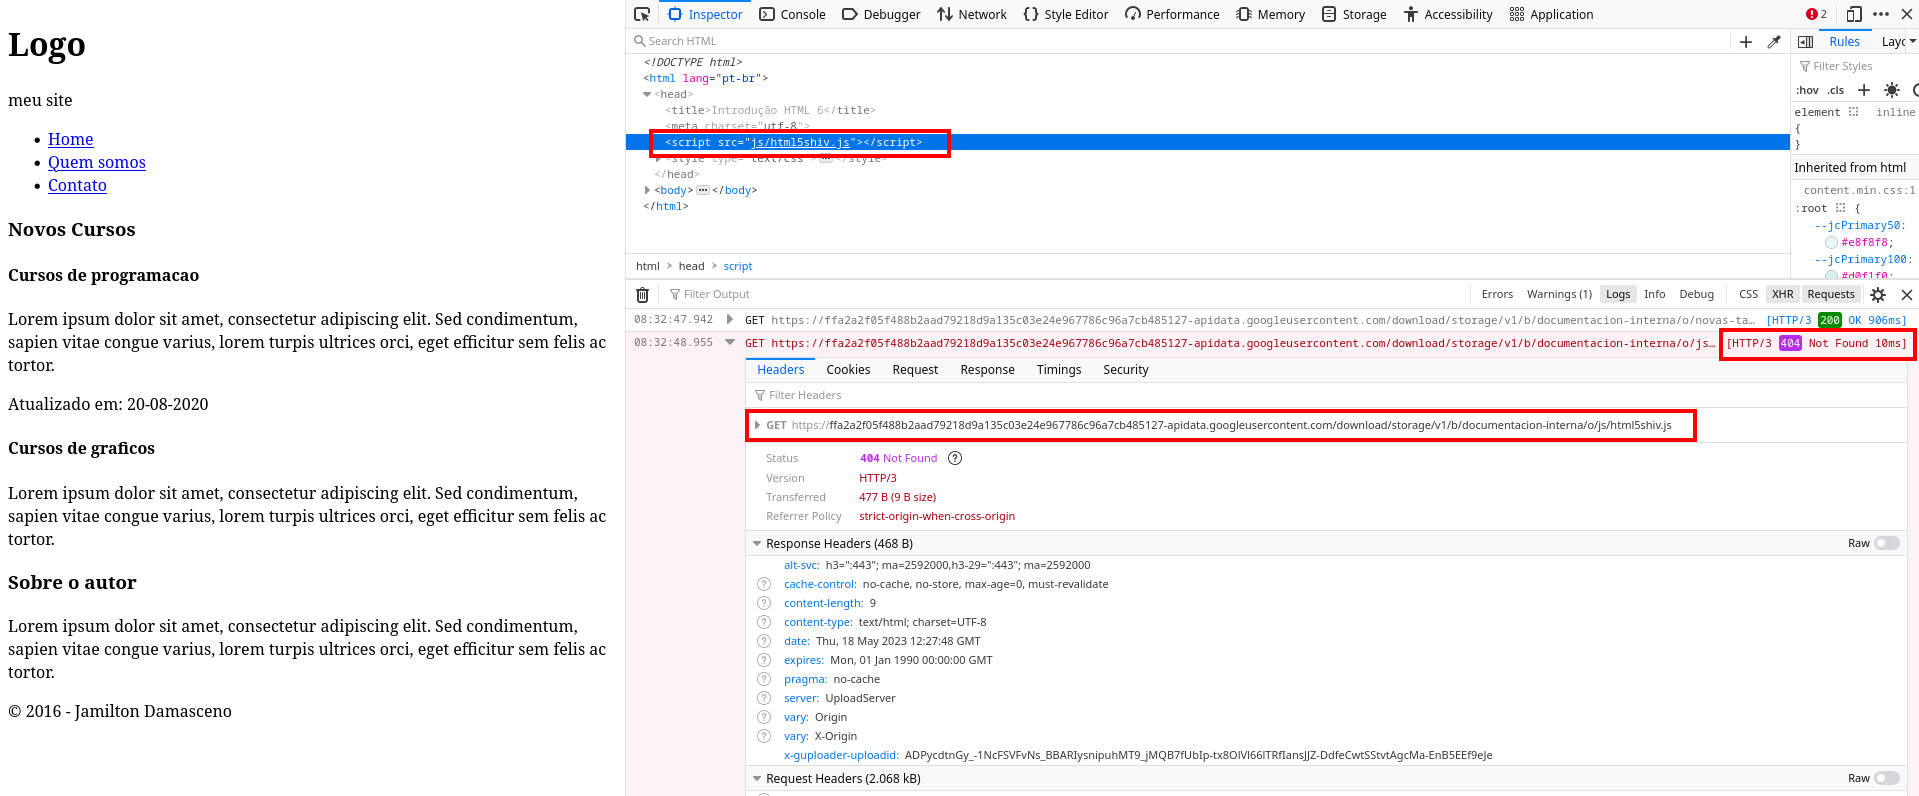Toggle the CSS console filter
This screenshot has width=1919, height=796.
pos(1748,294)
